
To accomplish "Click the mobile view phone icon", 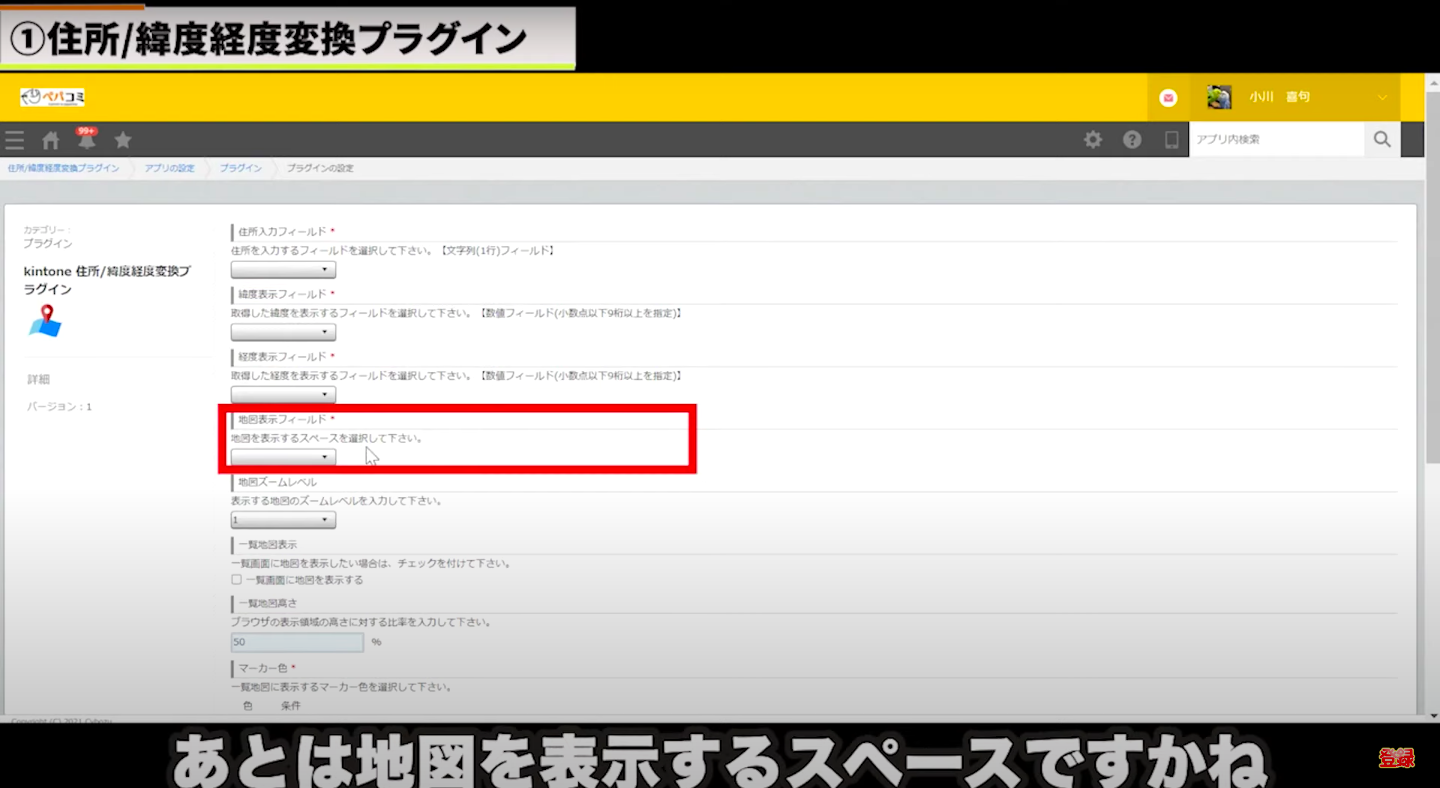I will 1171,140.
